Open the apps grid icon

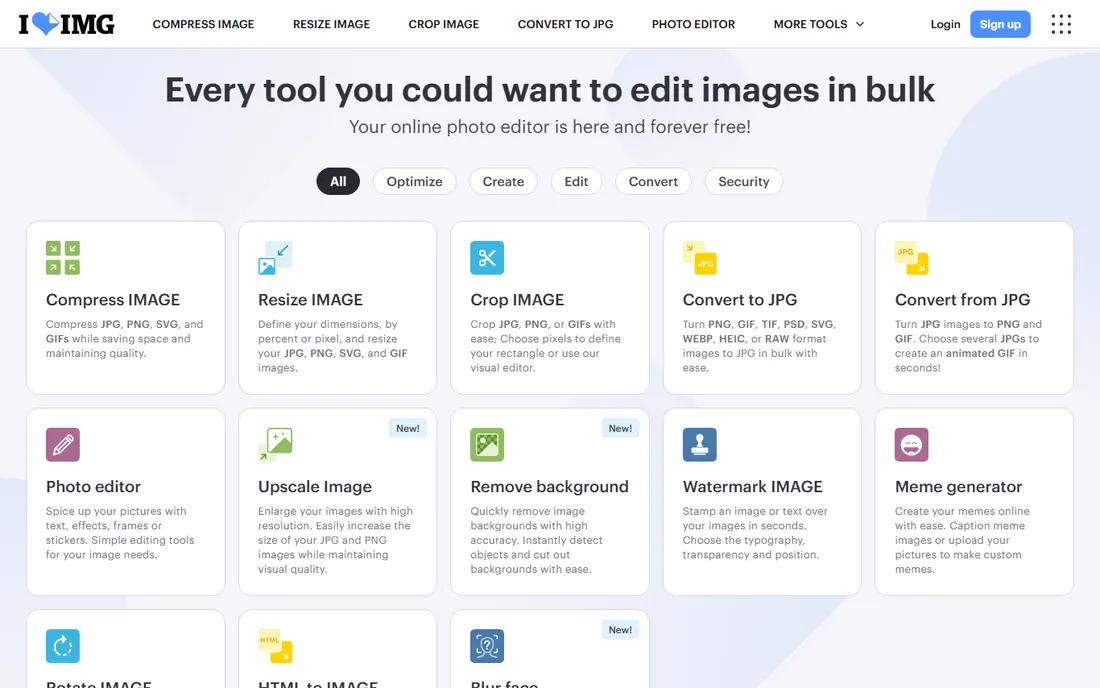pyautogui.click(x=1061, y=24)
